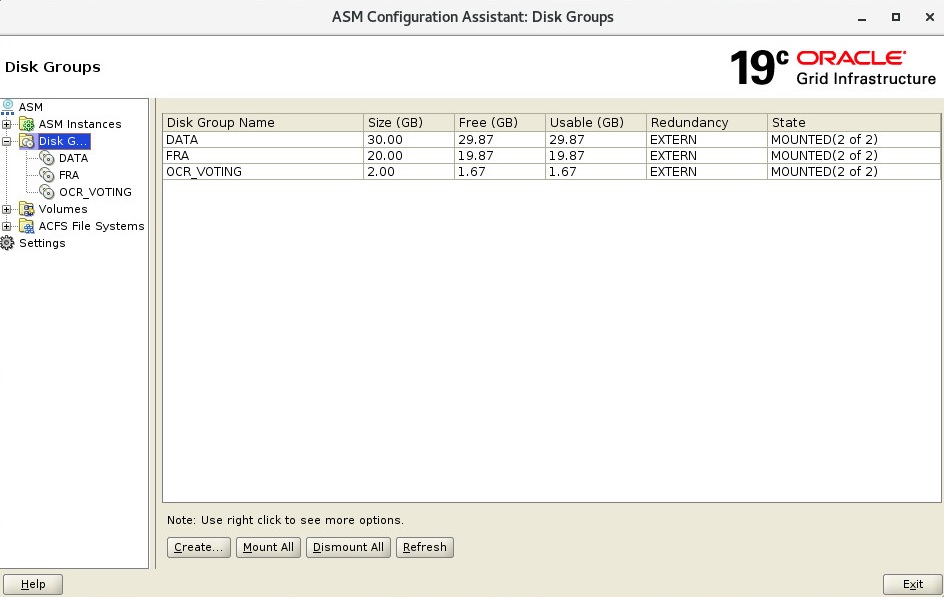Sort by Free (GB) column header
This screenshot has width=944, height=597.
[x=500, y=123]
